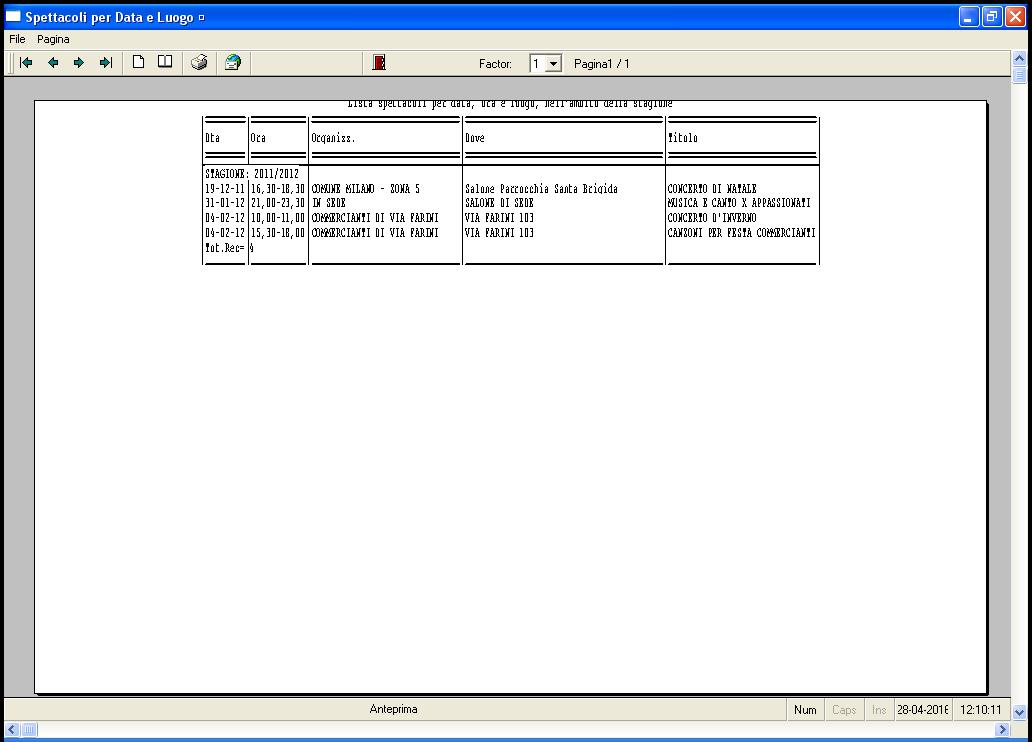Click the globe export icon
The image size is (1032, 742).
tap(232, 63)
